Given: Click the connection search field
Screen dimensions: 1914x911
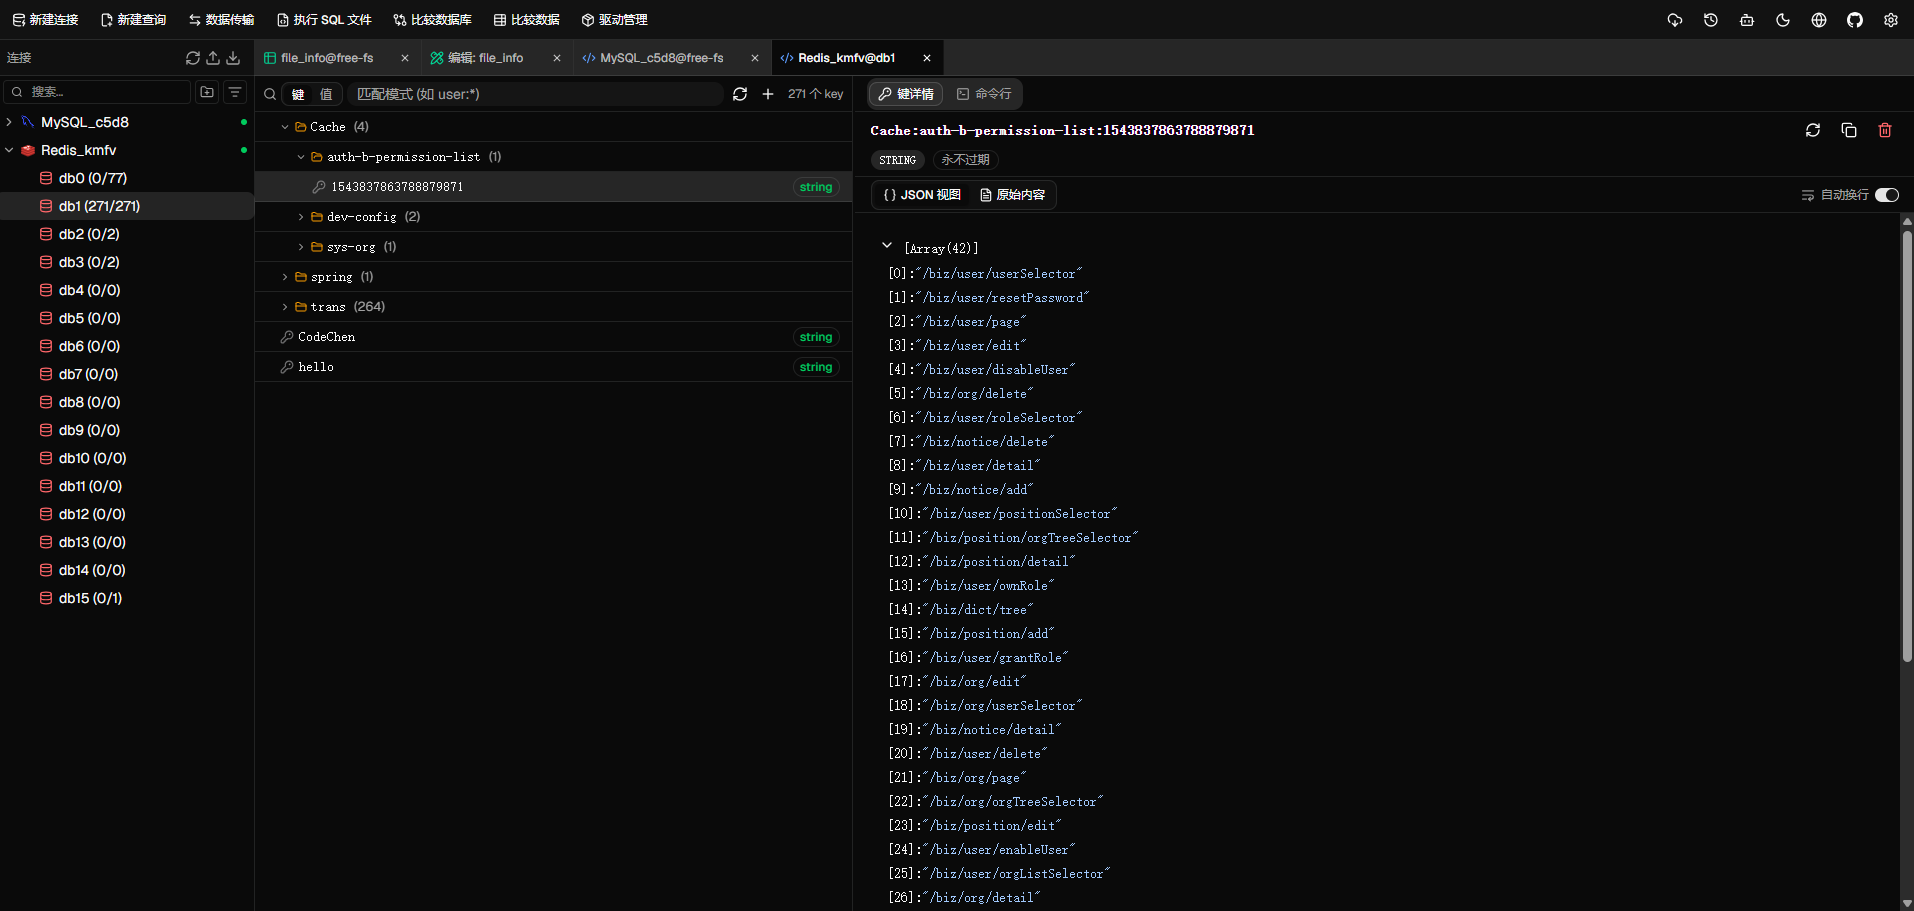Looking at the screenshot, I should pos(98,92).
